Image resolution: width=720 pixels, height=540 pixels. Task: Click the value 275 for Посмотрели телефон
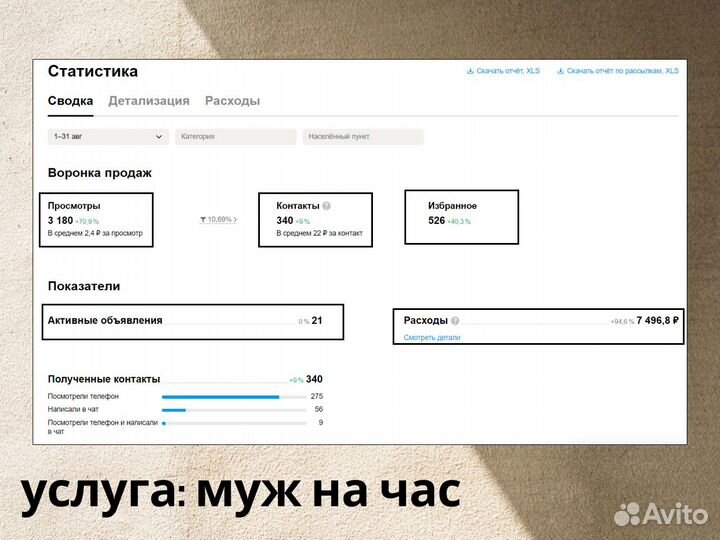tap(317, 396)
